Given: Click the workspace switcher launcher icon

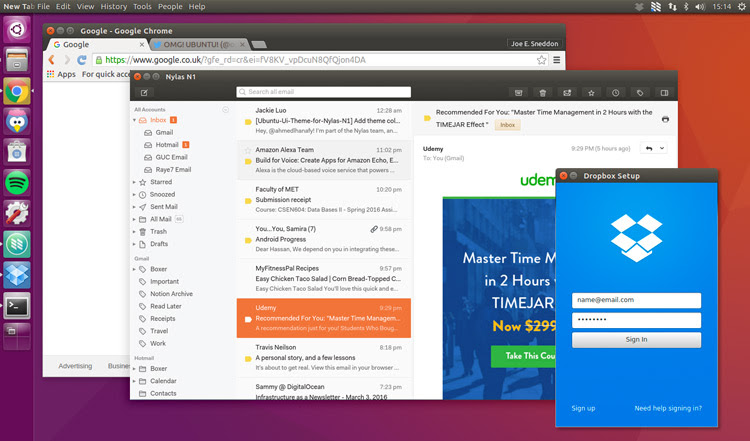Looking at the screenshot, I should coord(17,336).
